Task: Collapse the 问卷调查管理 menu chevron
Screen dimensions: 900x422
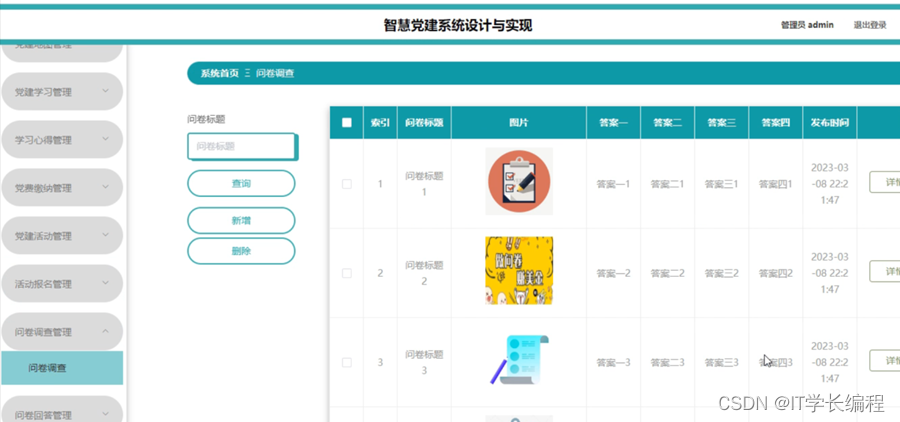Action: point(105,331)
